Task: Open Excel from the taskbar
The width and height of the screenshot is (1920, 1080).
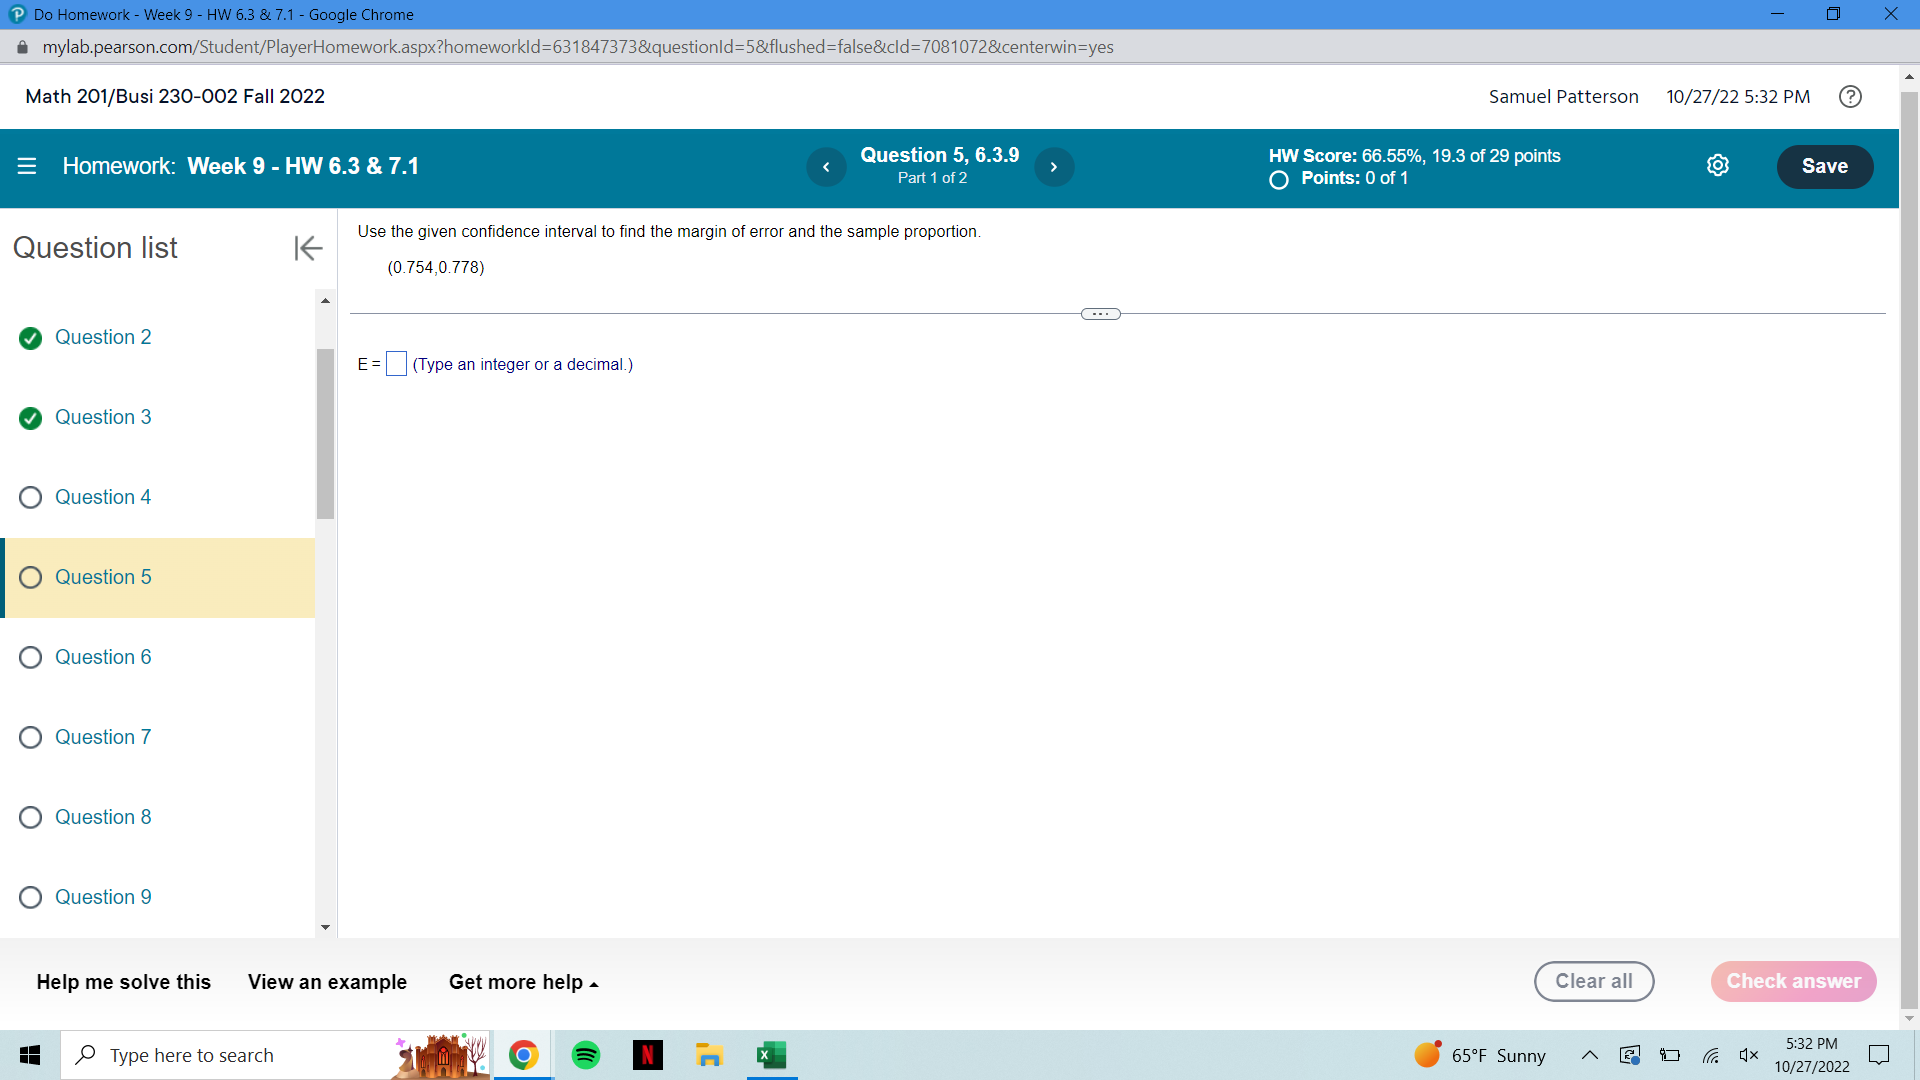Action: click(771, 1055)
